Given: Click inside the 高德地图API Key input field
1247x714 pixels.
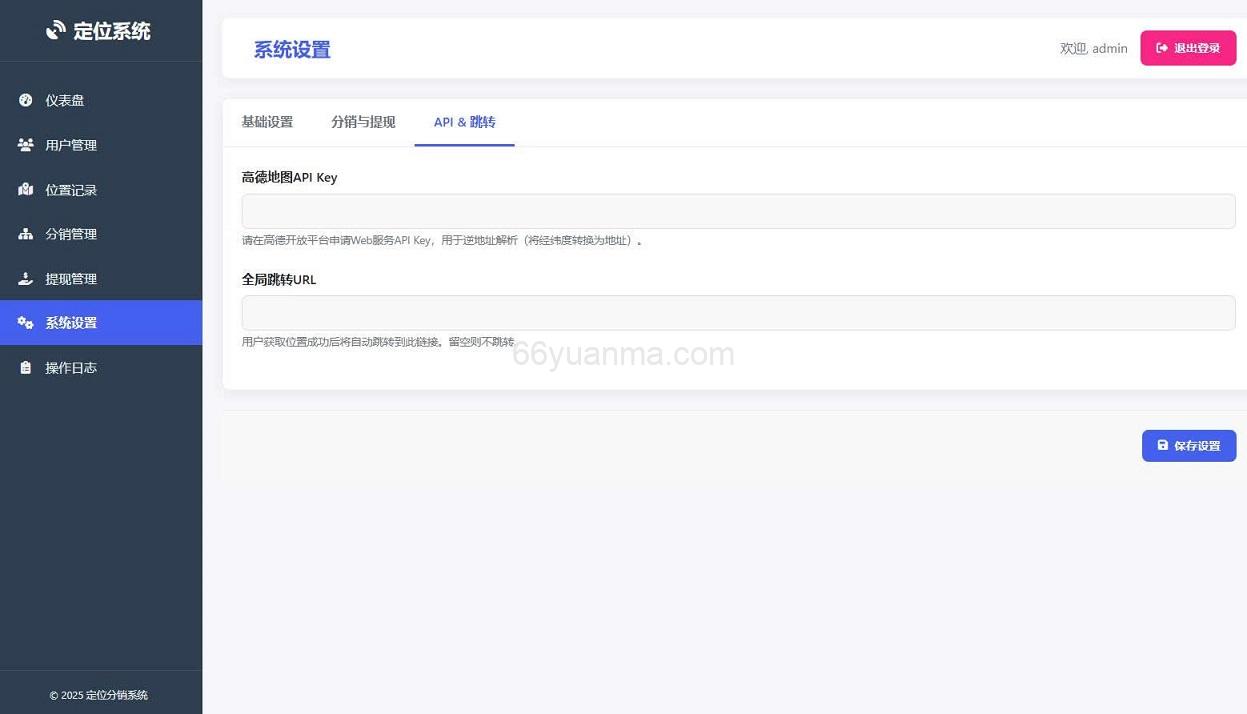Looking at the screenshot, I should [x=738, y=211].
